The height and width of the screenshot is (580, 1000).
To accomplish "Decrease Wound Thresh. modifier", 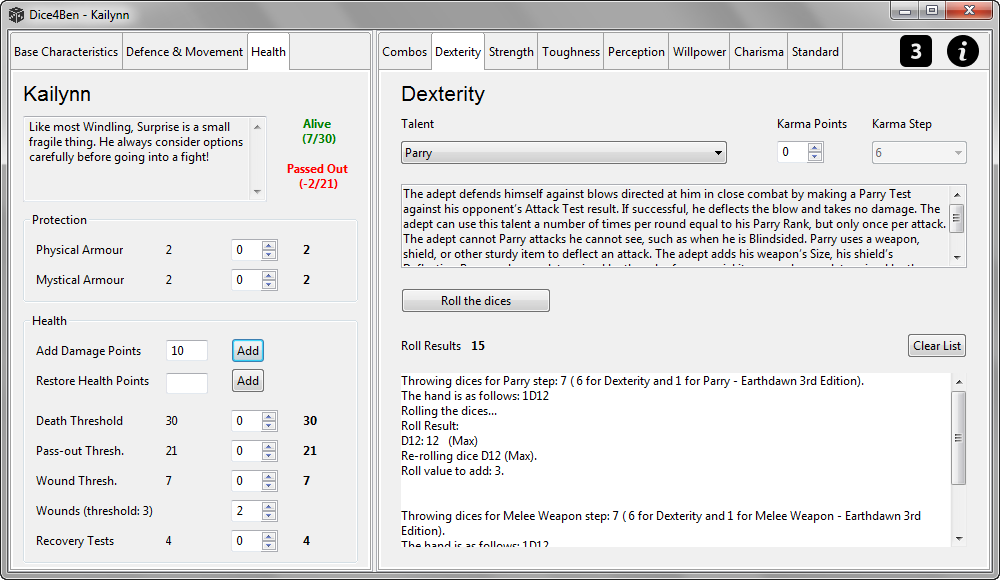I will pos(268,485).
